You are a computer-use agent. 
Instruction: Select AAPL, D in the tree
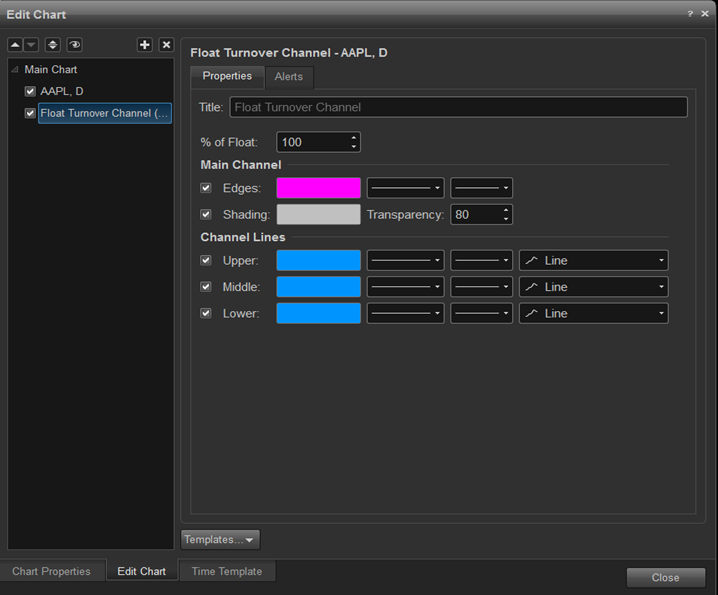tap(62, 91)
